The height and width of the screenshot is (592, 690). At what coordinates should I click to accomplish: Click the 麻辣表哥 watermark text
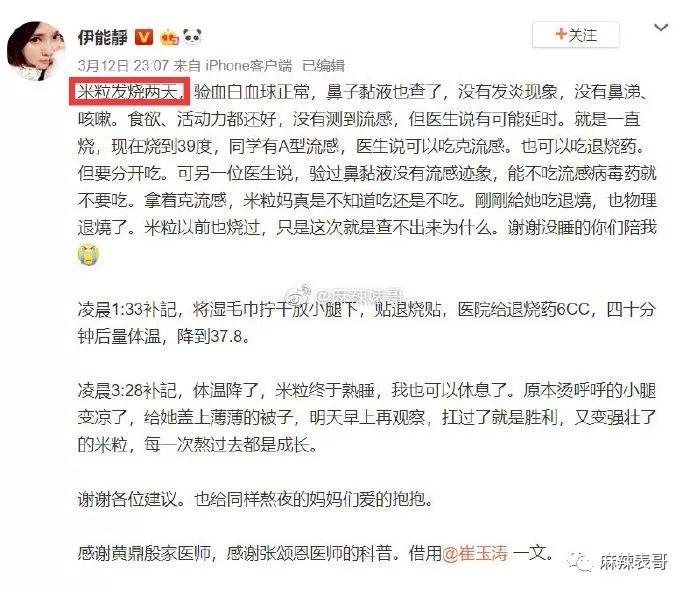633,562
